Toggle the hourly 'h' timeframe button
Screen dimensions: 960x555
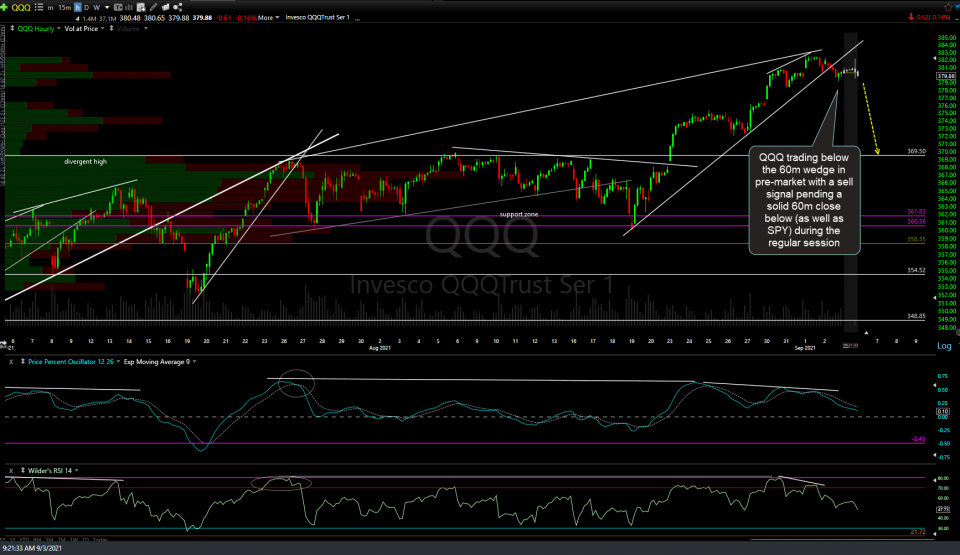click(78, 7)
